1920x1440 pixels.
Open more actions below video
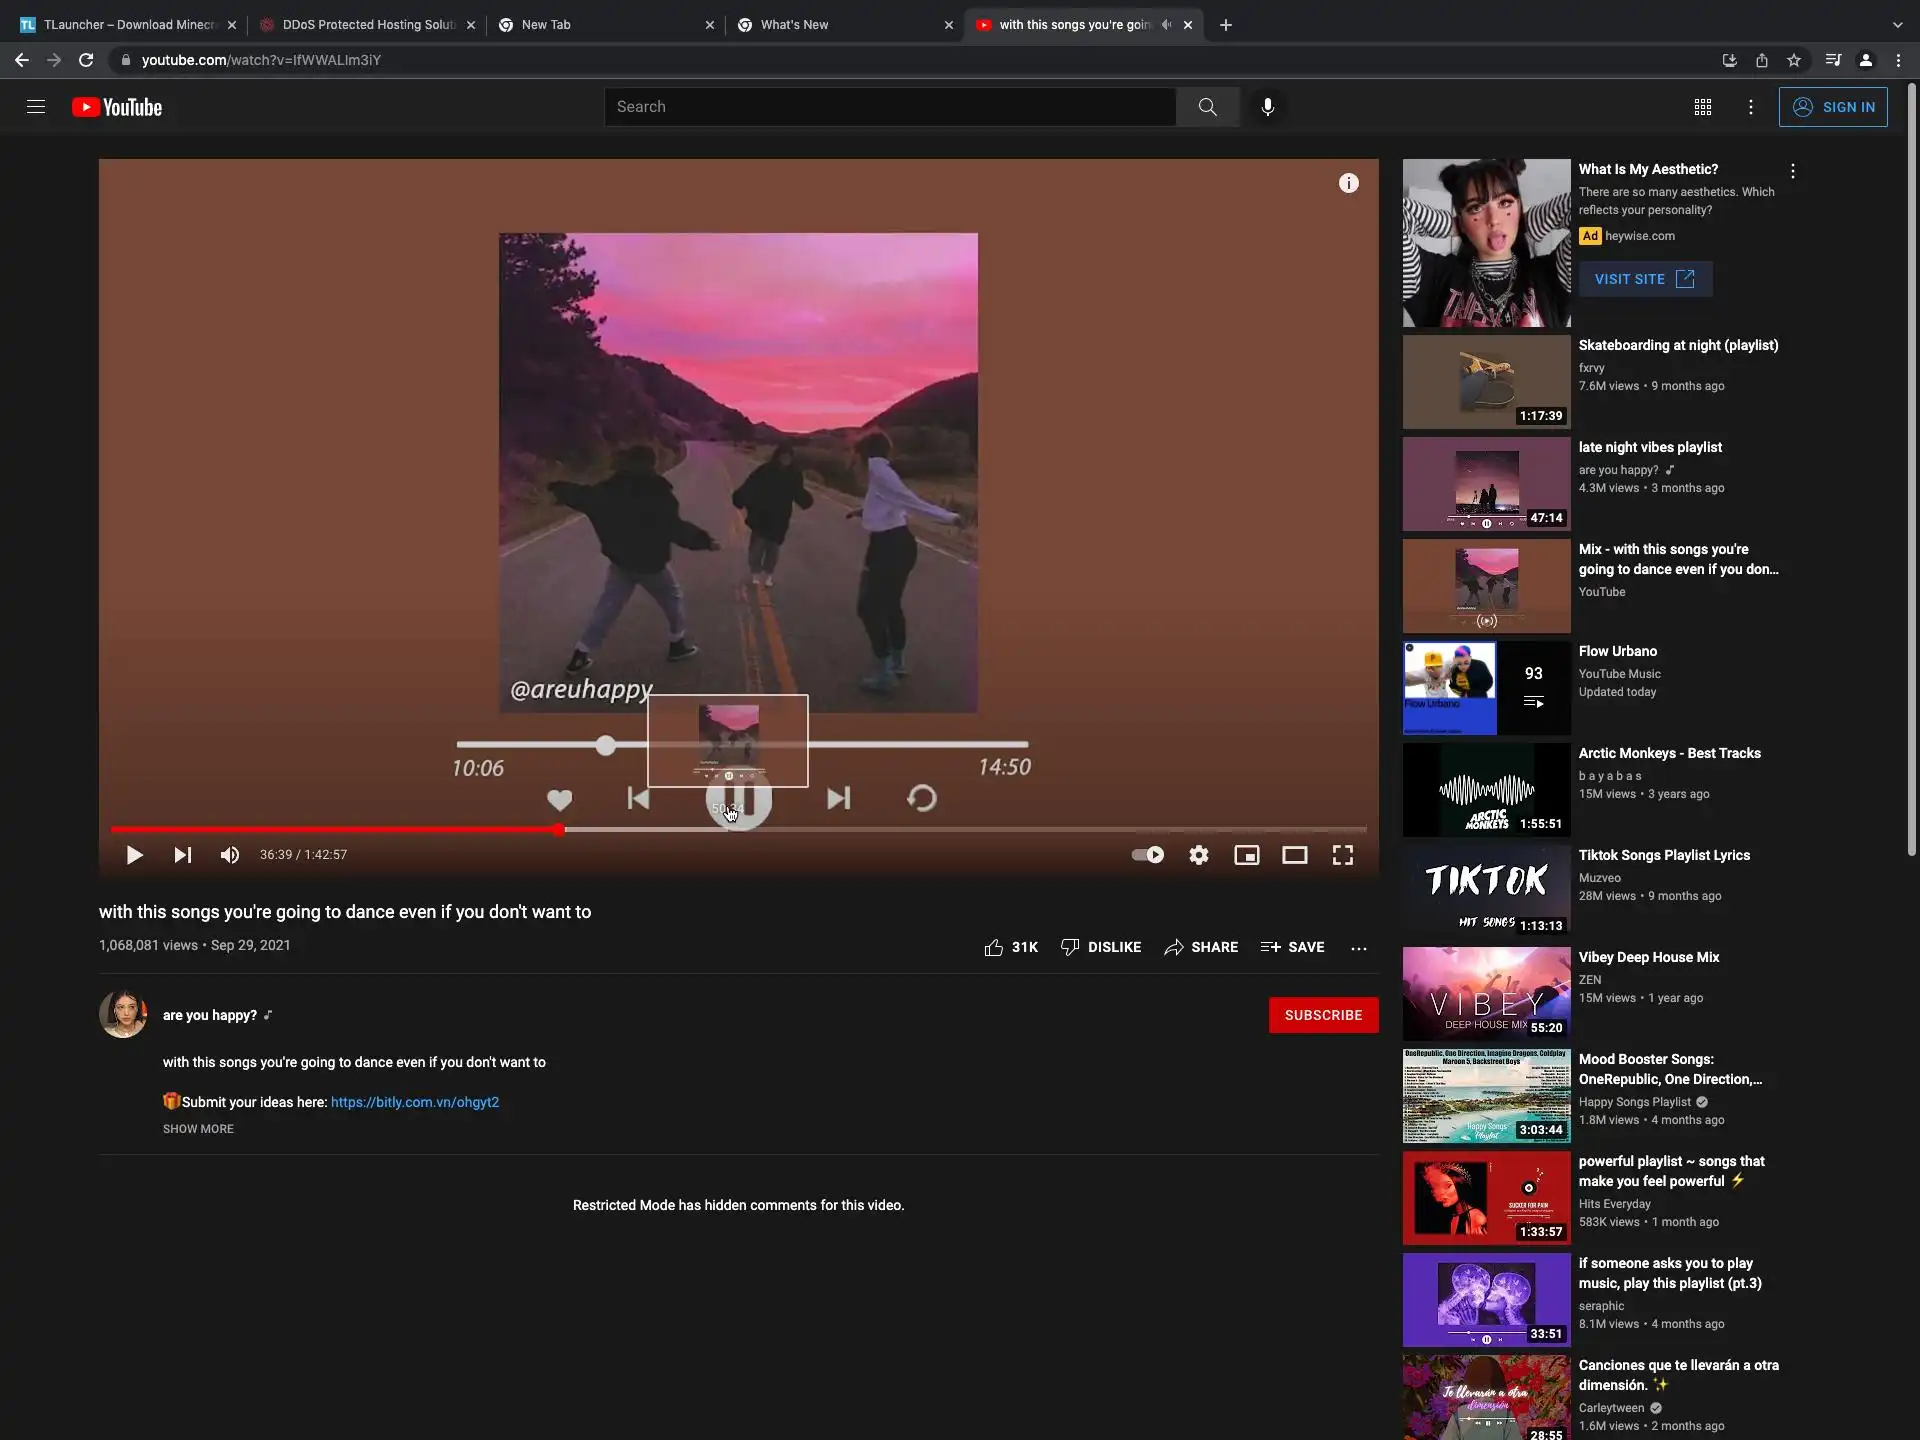[1358, 947]
